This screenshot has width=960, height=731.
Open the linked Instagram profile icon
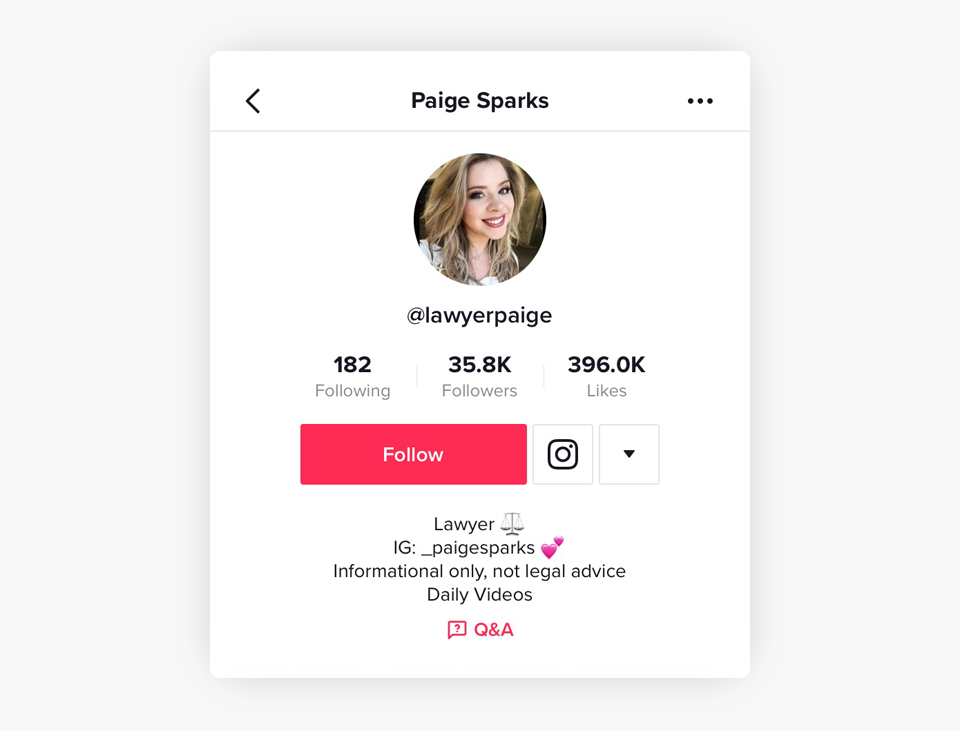[563, 454]
